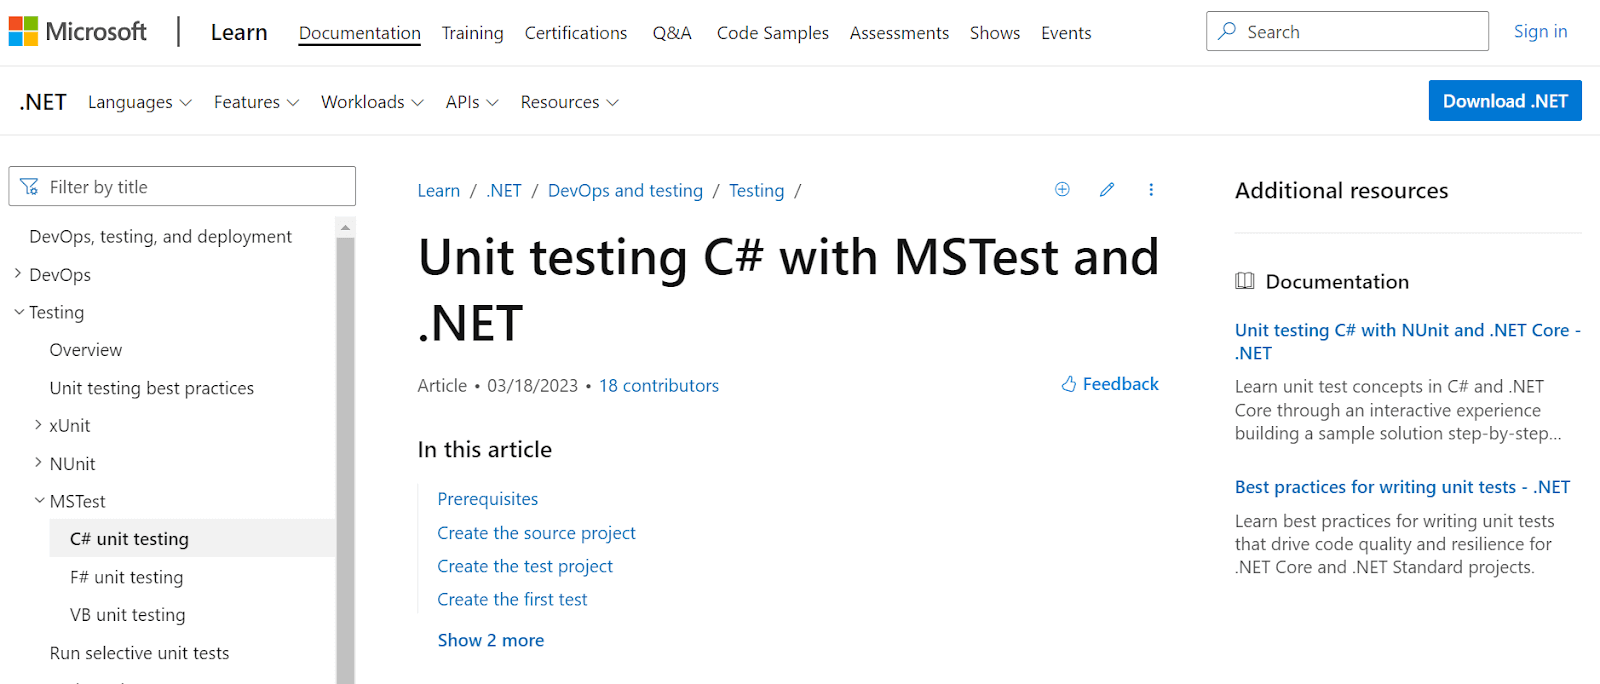
Task: Click the Feedback thumbs-up icon
Action: click(1069, 384)
